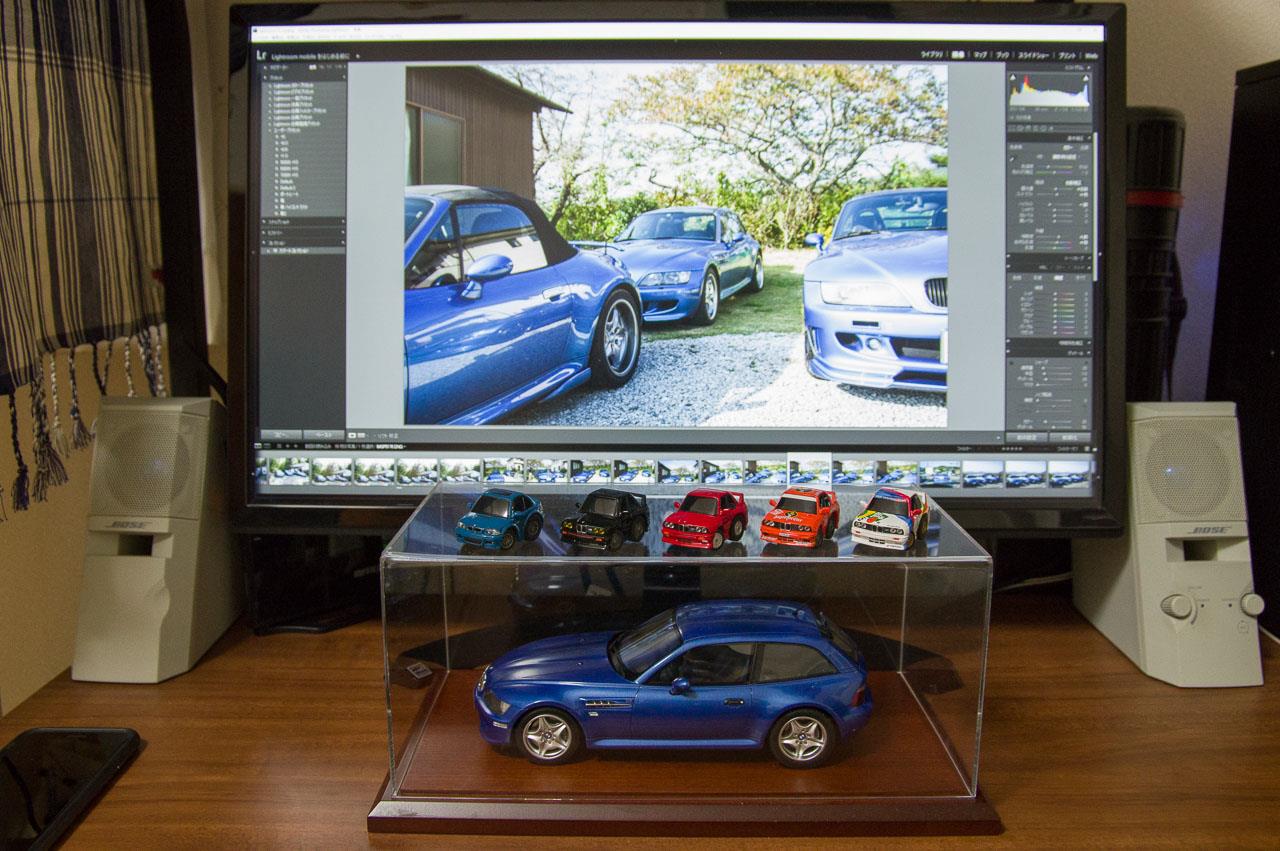Set navigator zoom to FIT
The image size is (1280, 851).
tap(313, 67)
